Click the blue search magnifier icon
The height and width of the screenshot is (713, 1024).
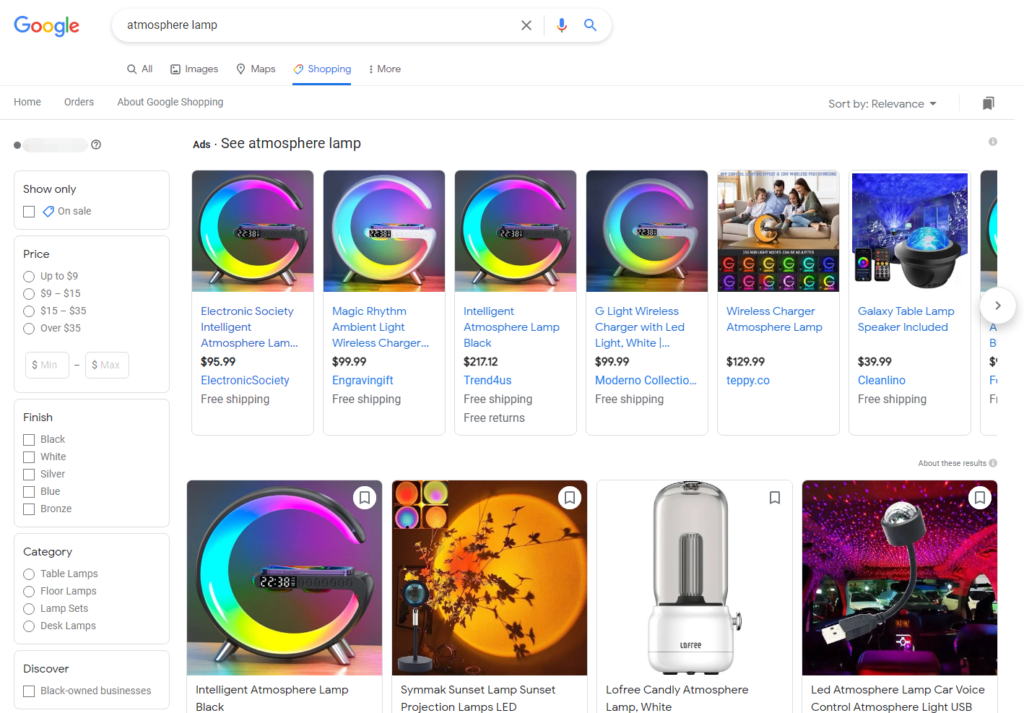(x=590, y=25)
